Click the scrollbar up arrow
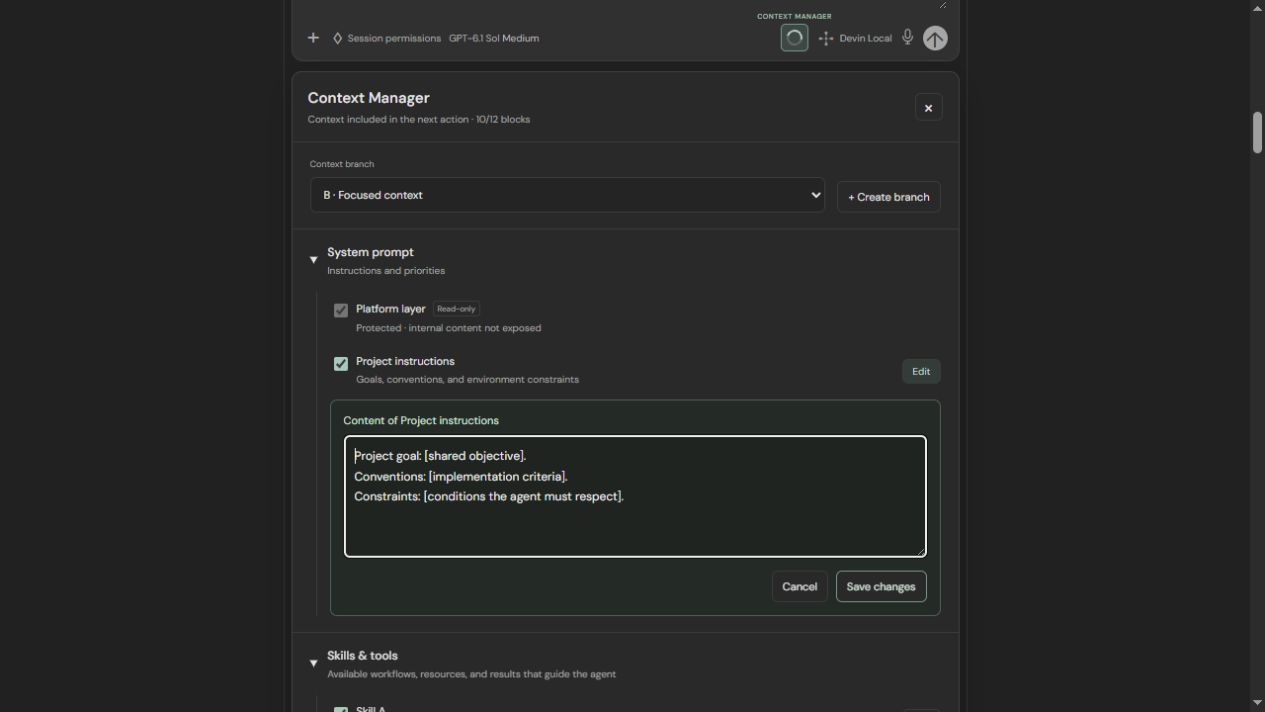Viewport: 1265px width, 712px height. coord(1257,8)
